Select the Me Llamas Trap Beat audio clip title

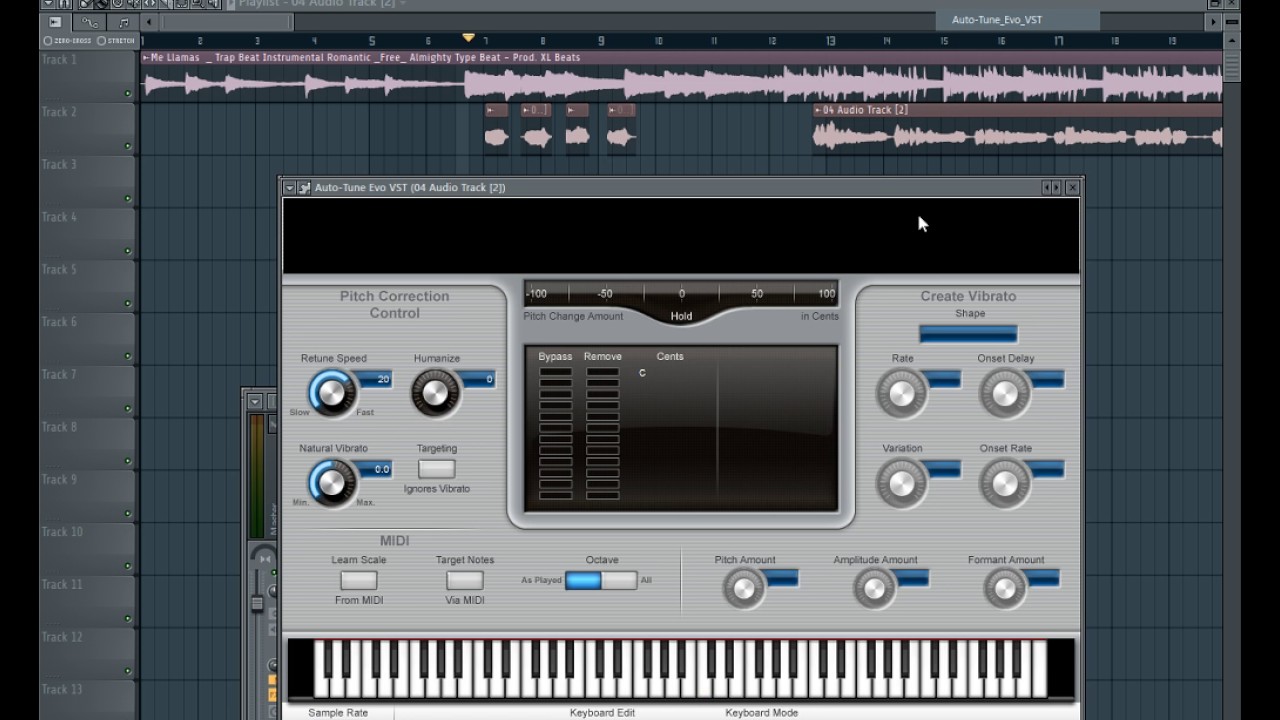click(365, 58)
